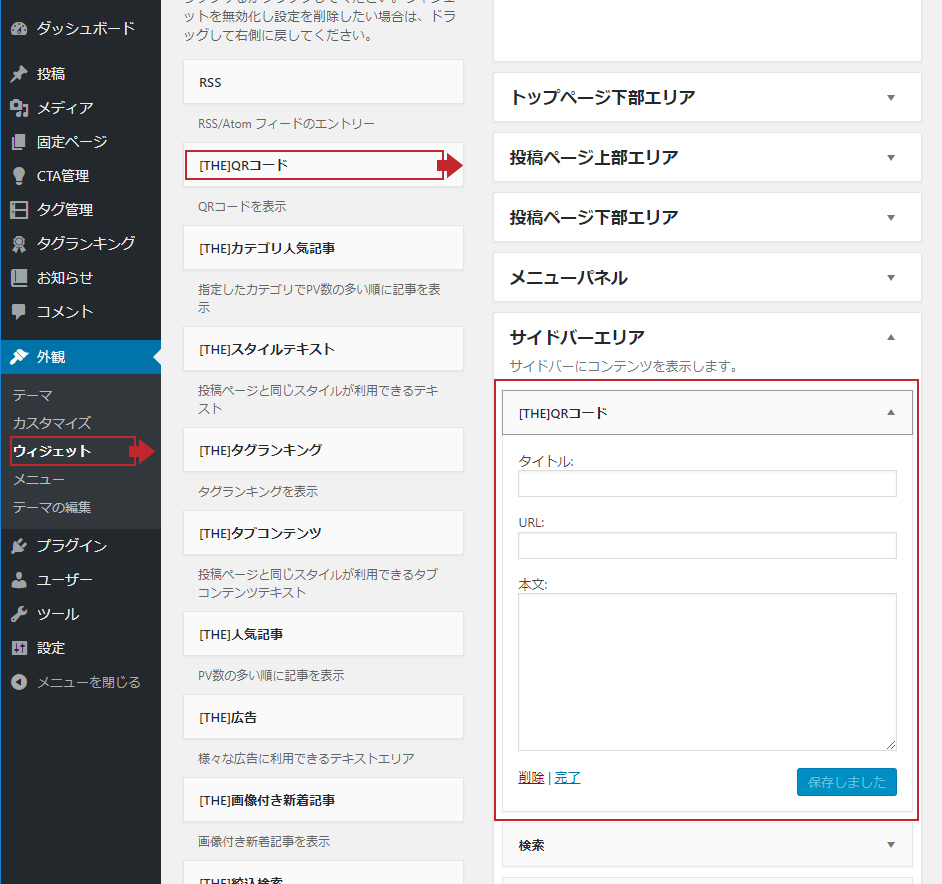
Task: Expand the トップページ下部エリア panel
Action: click(x=890, y=97)
